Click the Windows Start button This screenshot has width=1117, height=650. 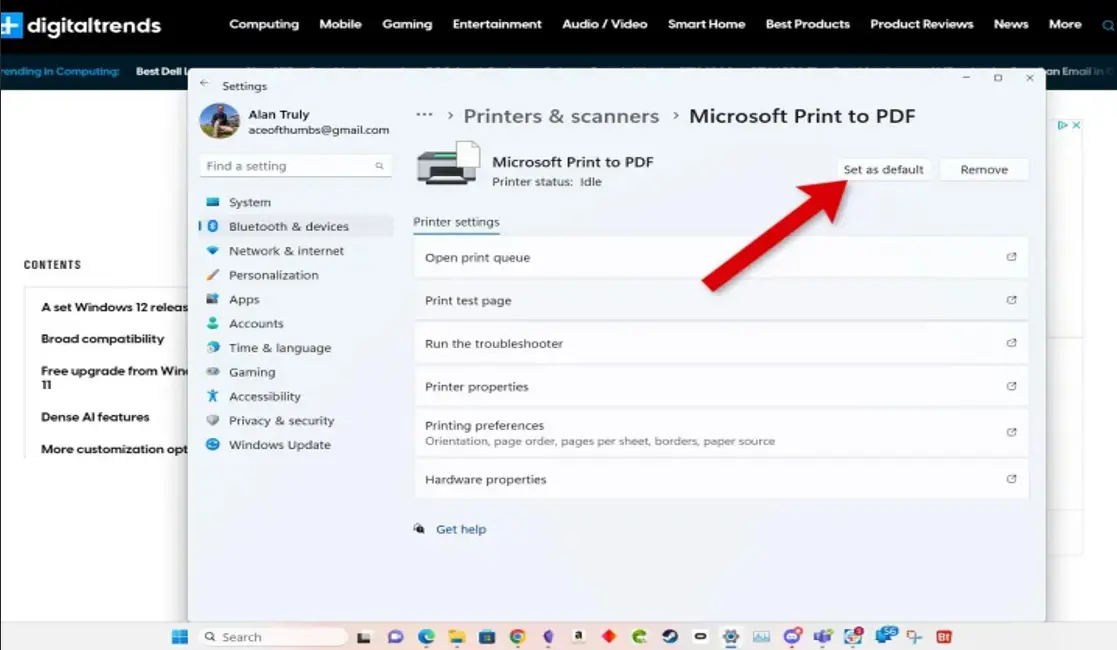tap(180, 636)
